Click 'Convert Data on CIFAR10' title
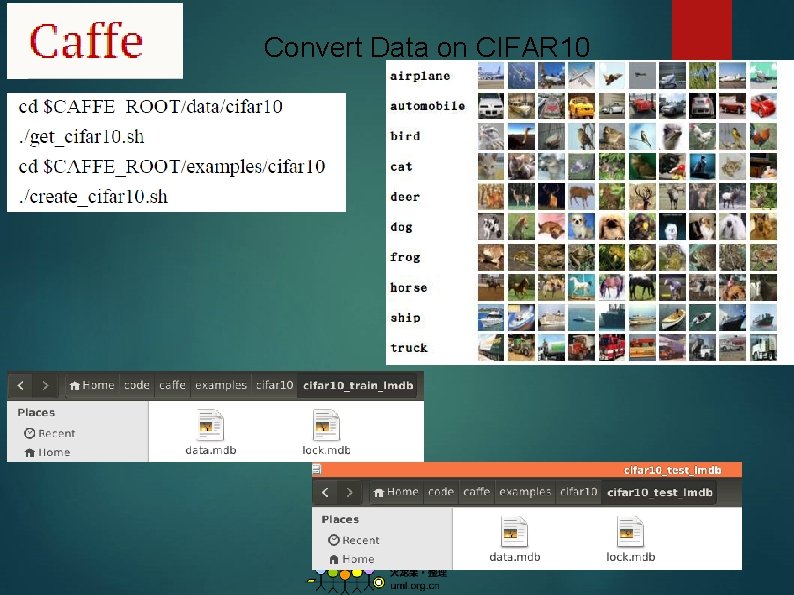Viewport: 794px width, 595px height. pos(426,48)
